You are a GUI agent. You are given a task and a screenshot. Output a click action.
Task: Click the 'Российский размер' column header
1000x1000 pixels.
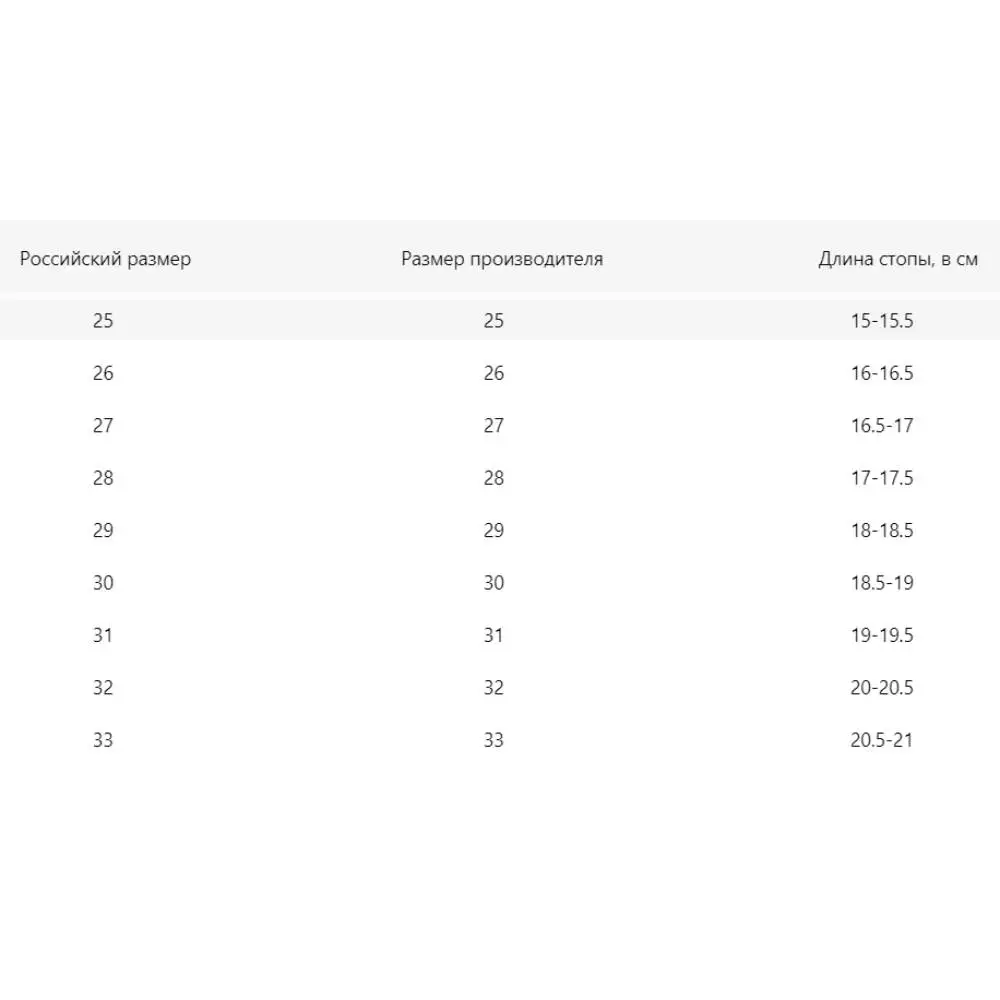105,260
